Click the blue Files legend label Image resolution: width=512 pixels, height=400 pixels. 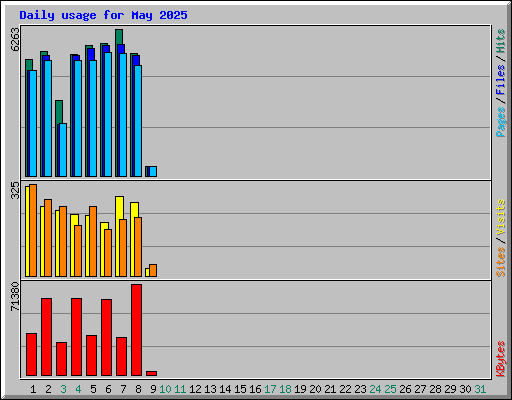point(501,80)
